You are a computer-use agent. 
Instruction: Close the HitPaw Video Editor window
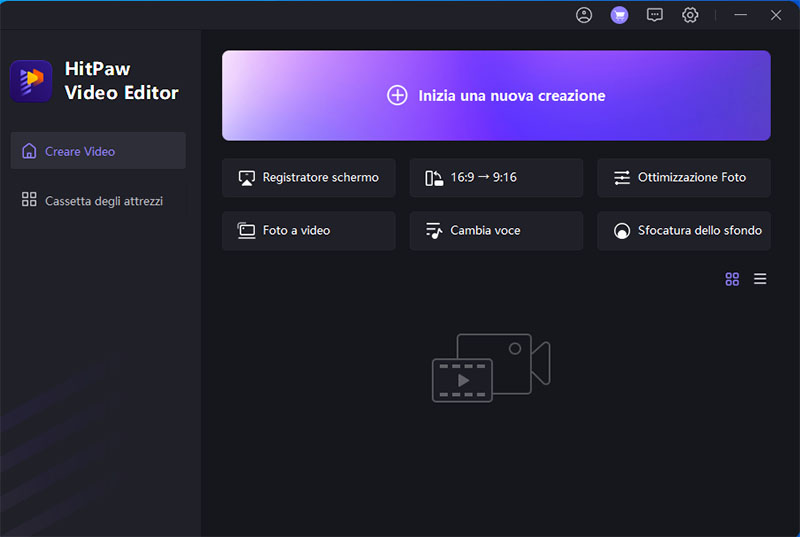[x=776, y=15]
